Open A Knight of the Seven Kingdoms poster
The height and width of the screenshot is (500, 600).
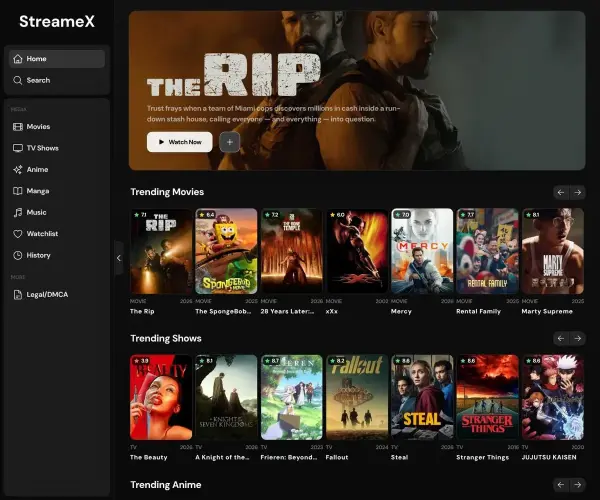pyautogui.click(x=226, y=397)
